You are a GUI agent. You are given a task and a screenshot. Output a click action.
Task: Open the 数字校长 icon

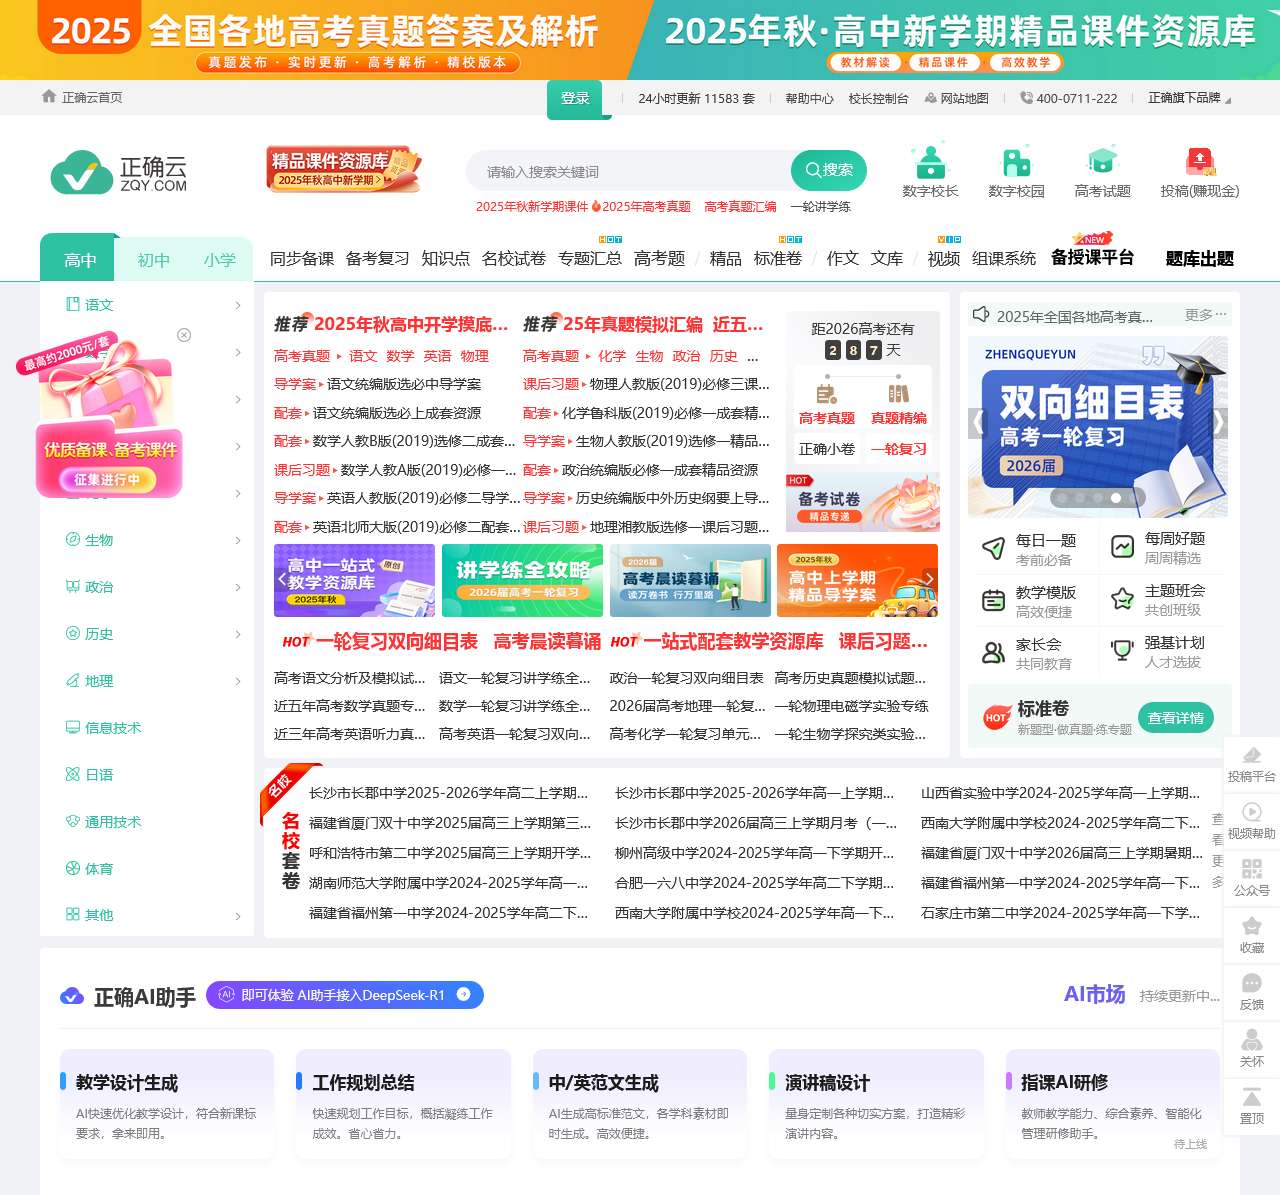[x=929, y=170]
